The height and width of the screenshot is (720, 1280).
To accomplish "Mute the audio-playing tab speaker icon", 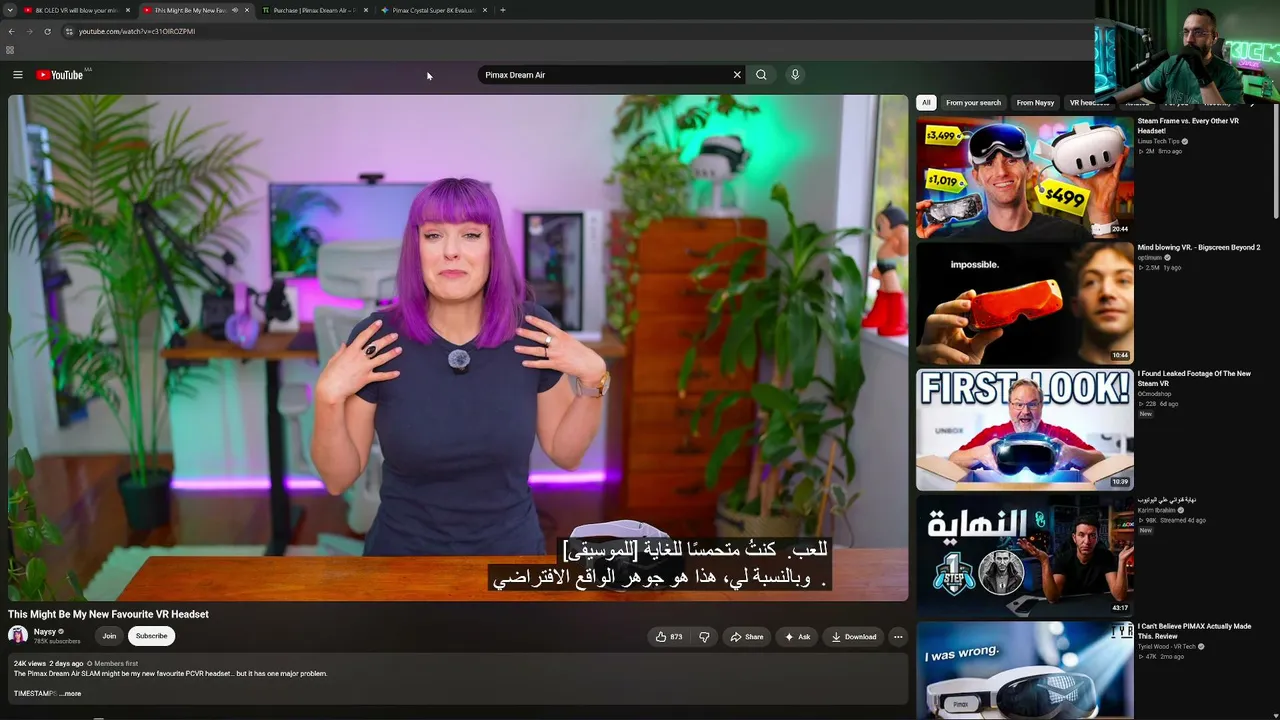I will [235, 10].
